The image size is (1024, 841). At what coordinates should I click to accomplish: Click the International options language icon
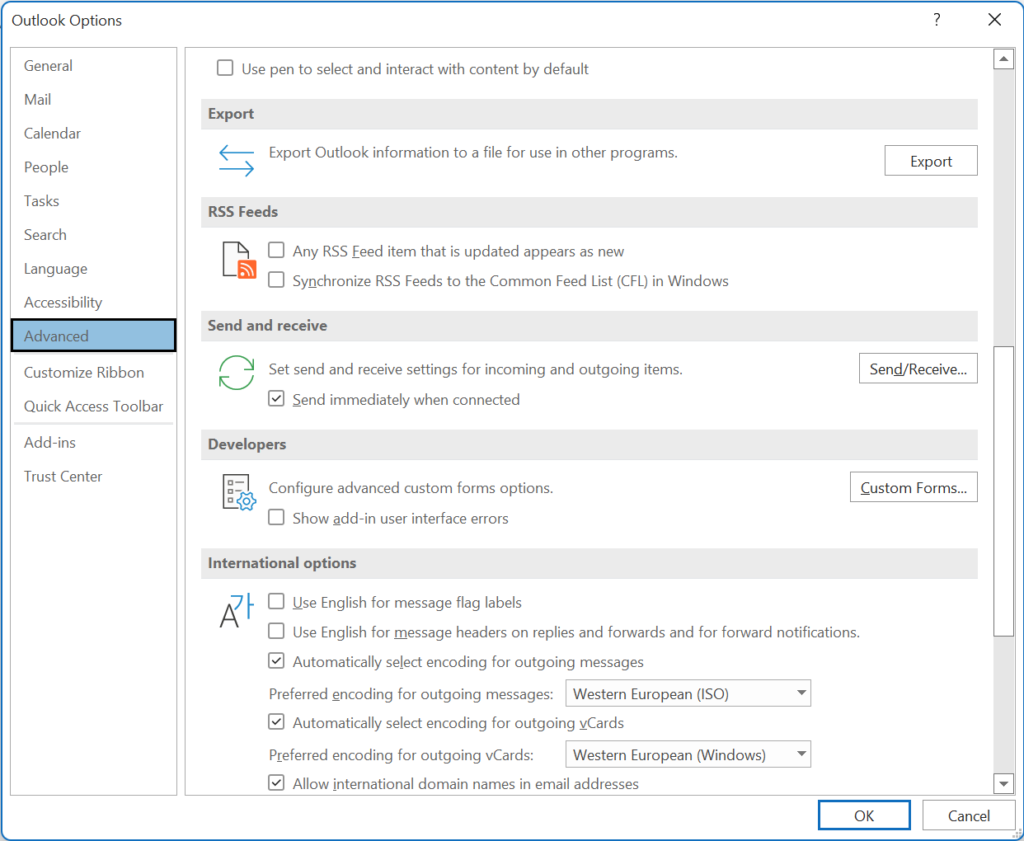(x=237, y=611)
